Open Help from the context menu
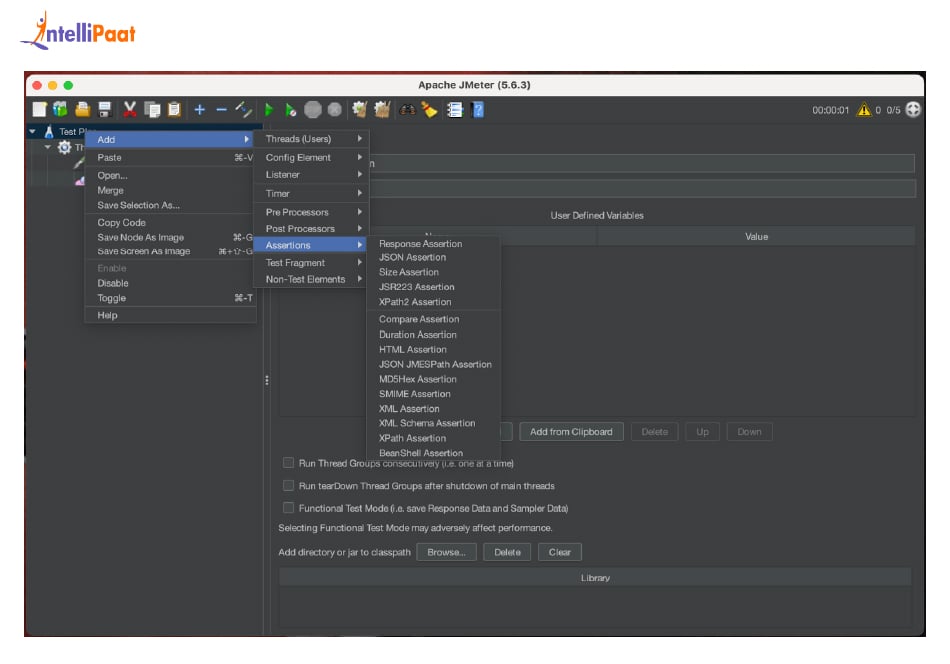Viewport: 950px width, 664px height. pyautogui.click(x=170, y=315)
